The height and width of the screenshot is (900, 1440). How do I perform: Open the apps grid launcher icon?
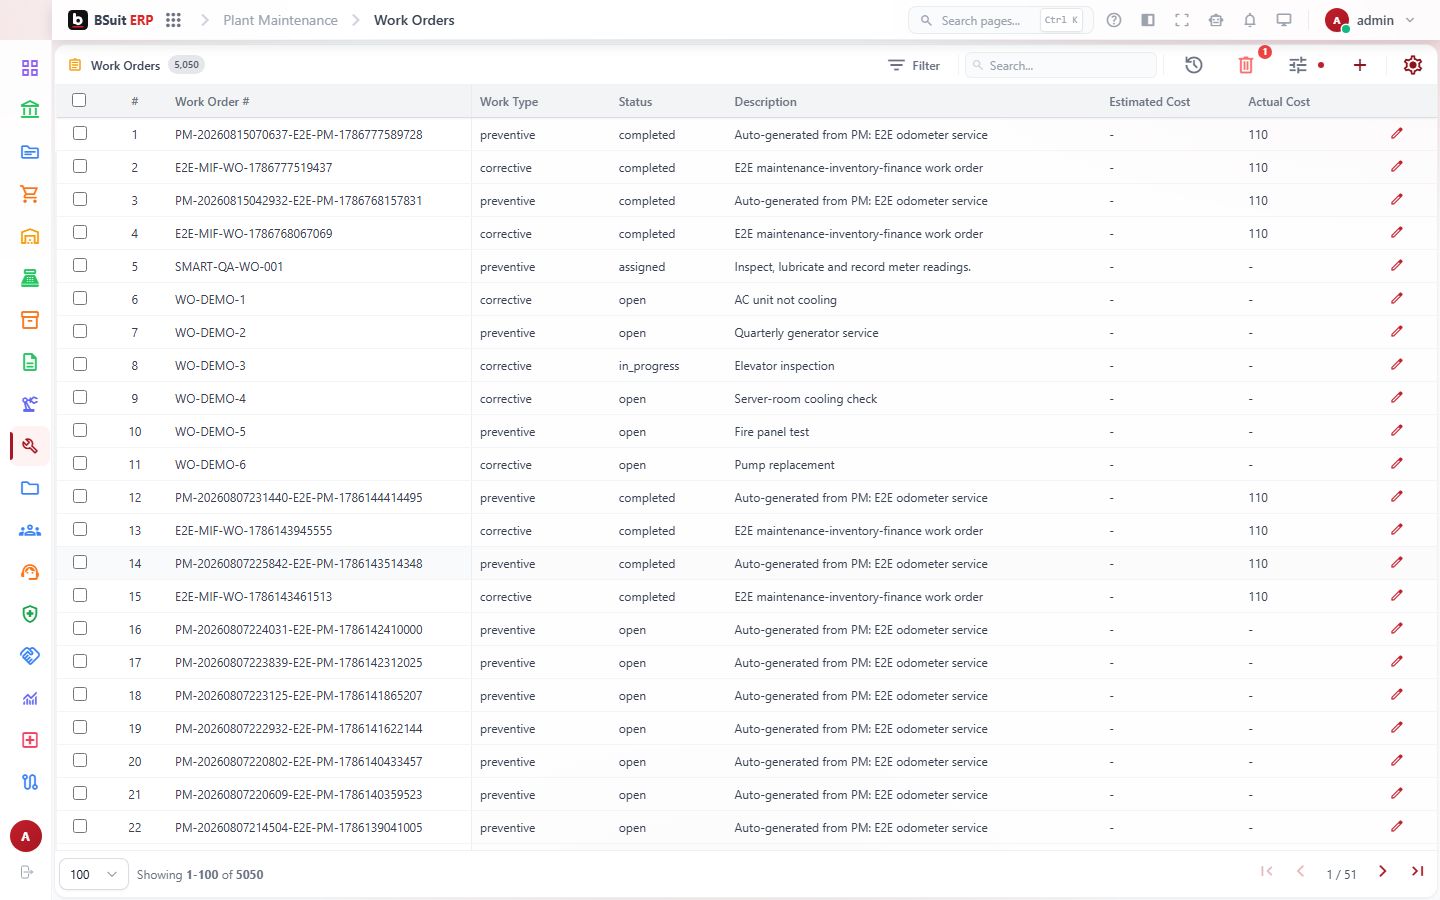coord(173,20)
